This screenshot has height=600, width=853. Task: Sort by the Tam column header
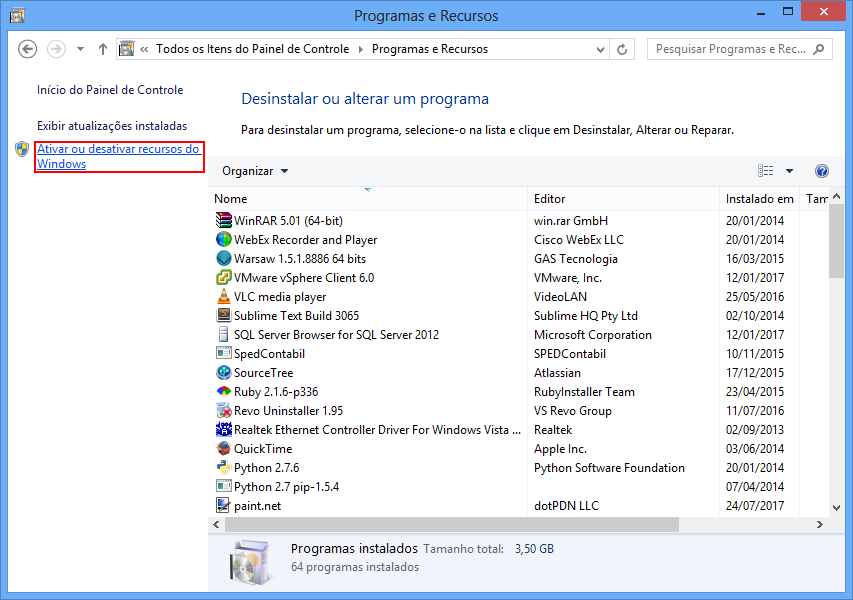coord(815,199)
